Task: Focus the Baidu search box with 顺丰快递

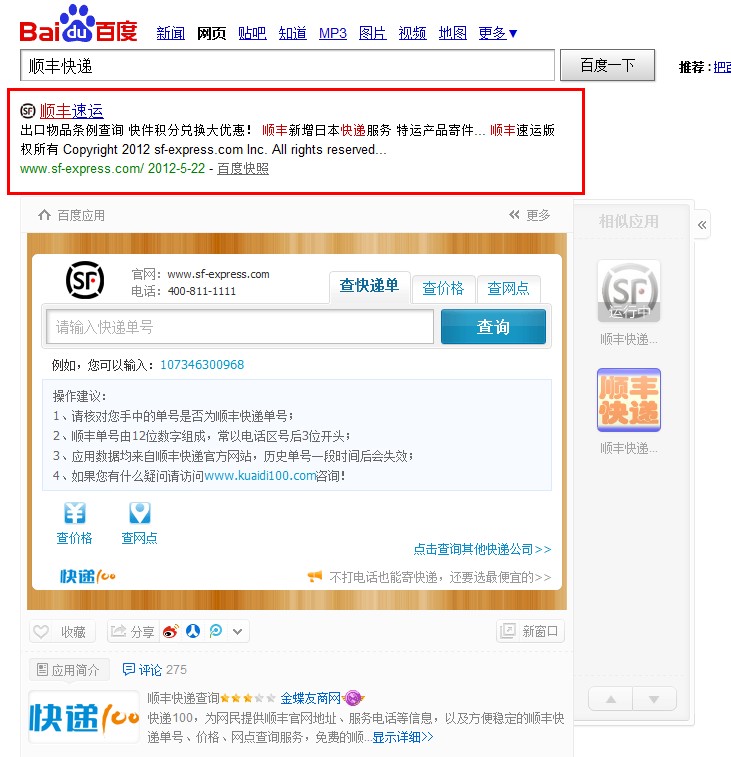Action: point(287,65)
